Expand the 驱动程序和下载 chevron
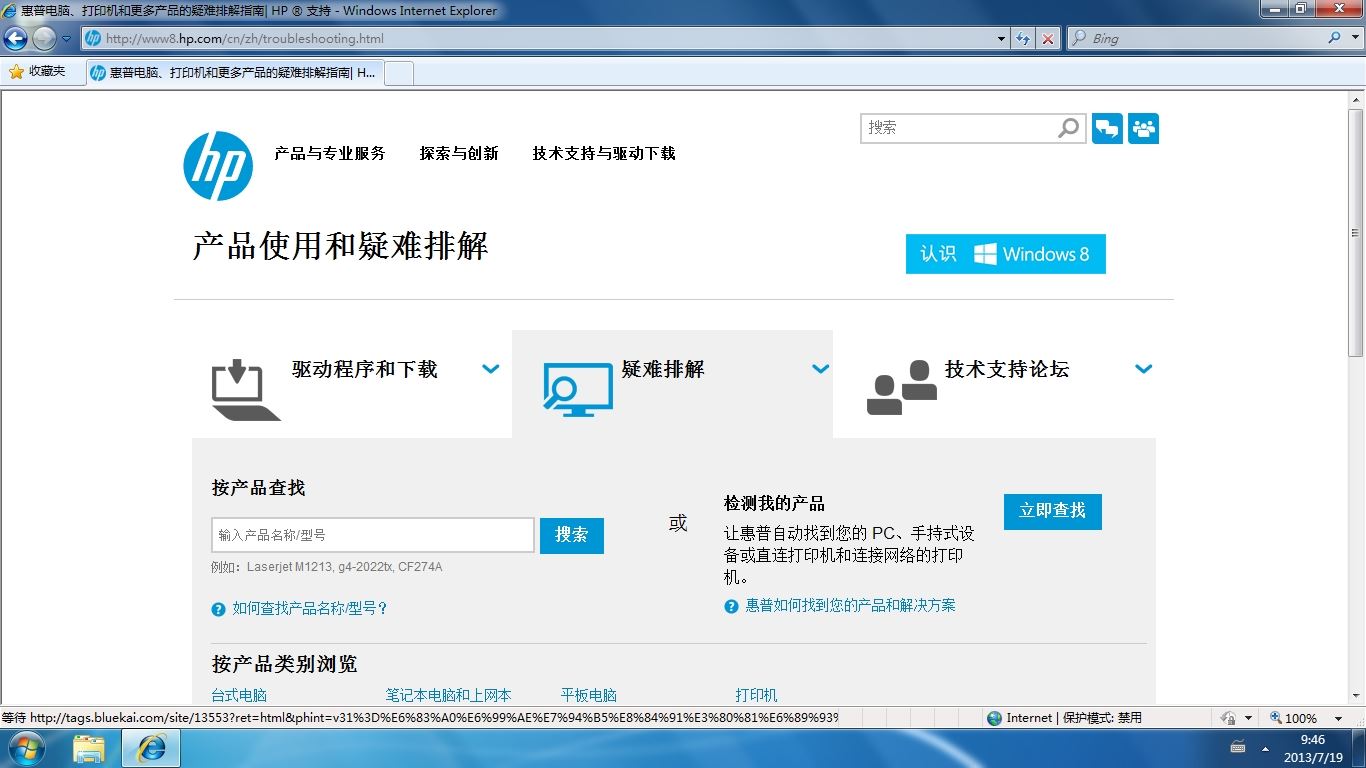This screenshot has height=768, width=1366. [x=490, y=369]
